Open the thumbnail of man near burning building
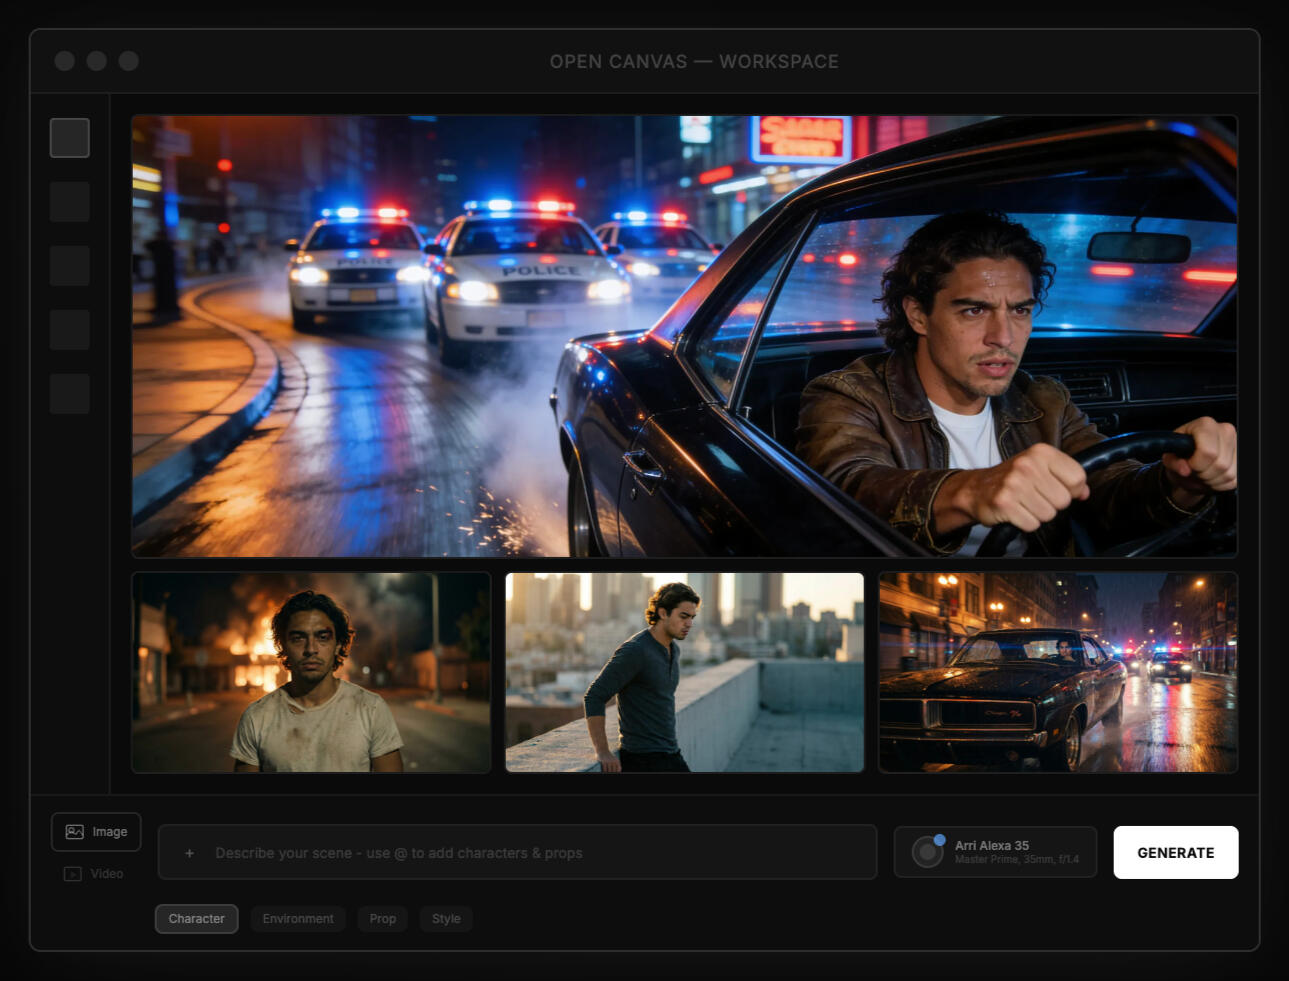 [x=311, y=672]
